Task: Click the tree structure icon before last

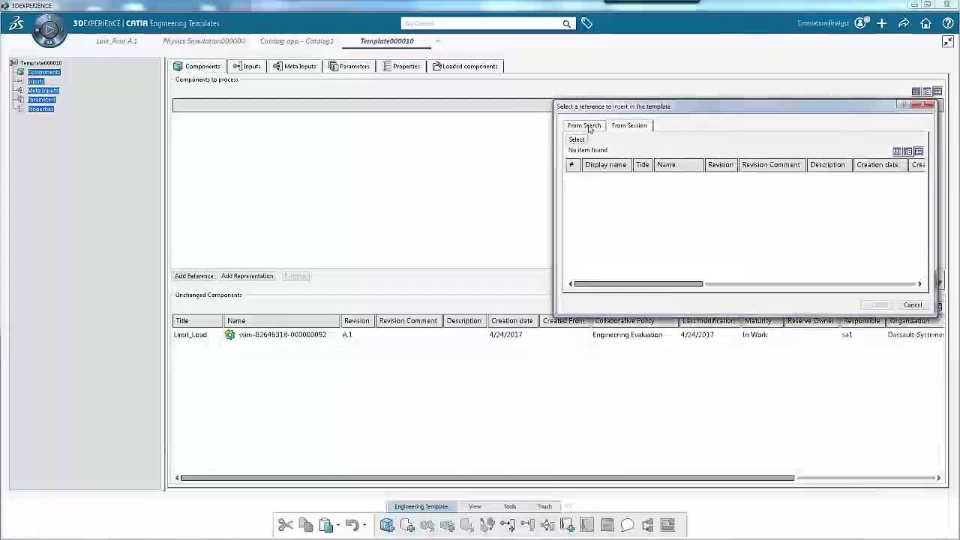Action: tap(648, 525)
